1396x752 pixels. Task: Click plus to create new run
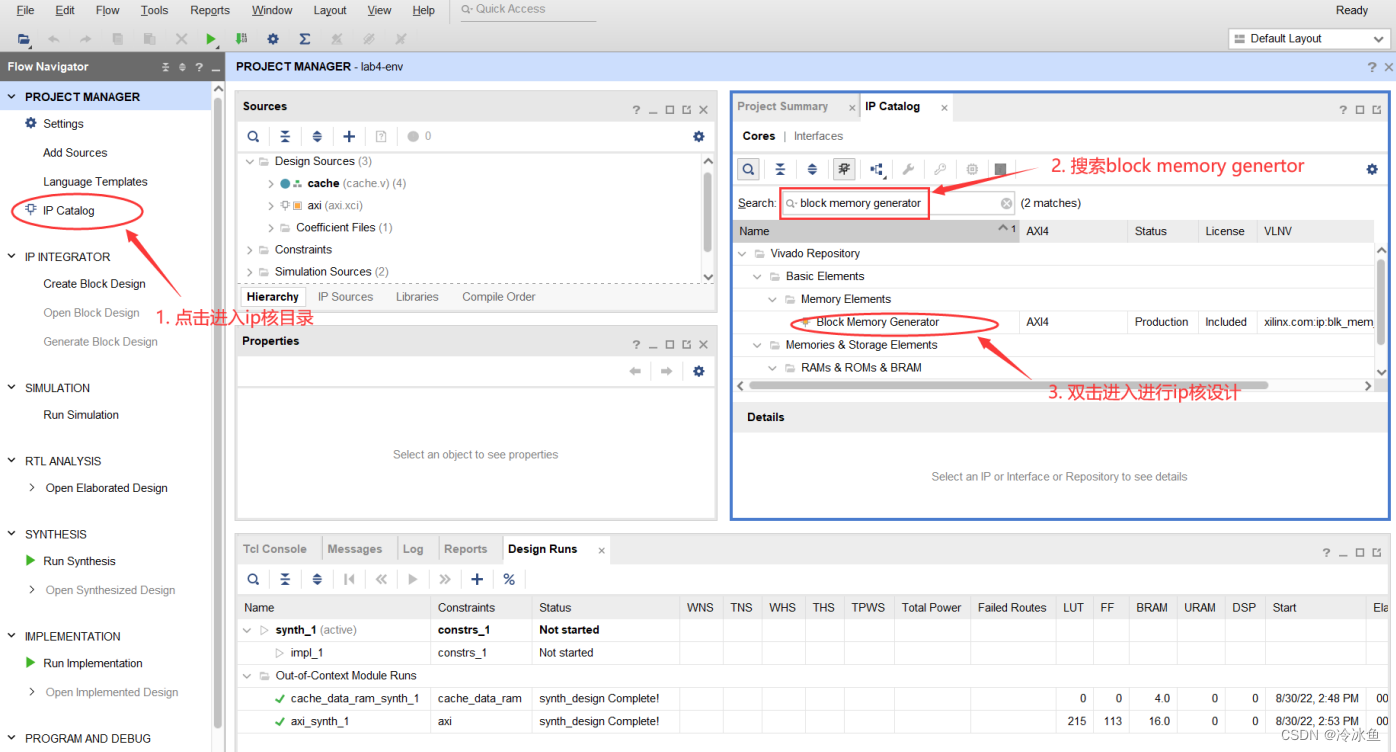[477, 579]
